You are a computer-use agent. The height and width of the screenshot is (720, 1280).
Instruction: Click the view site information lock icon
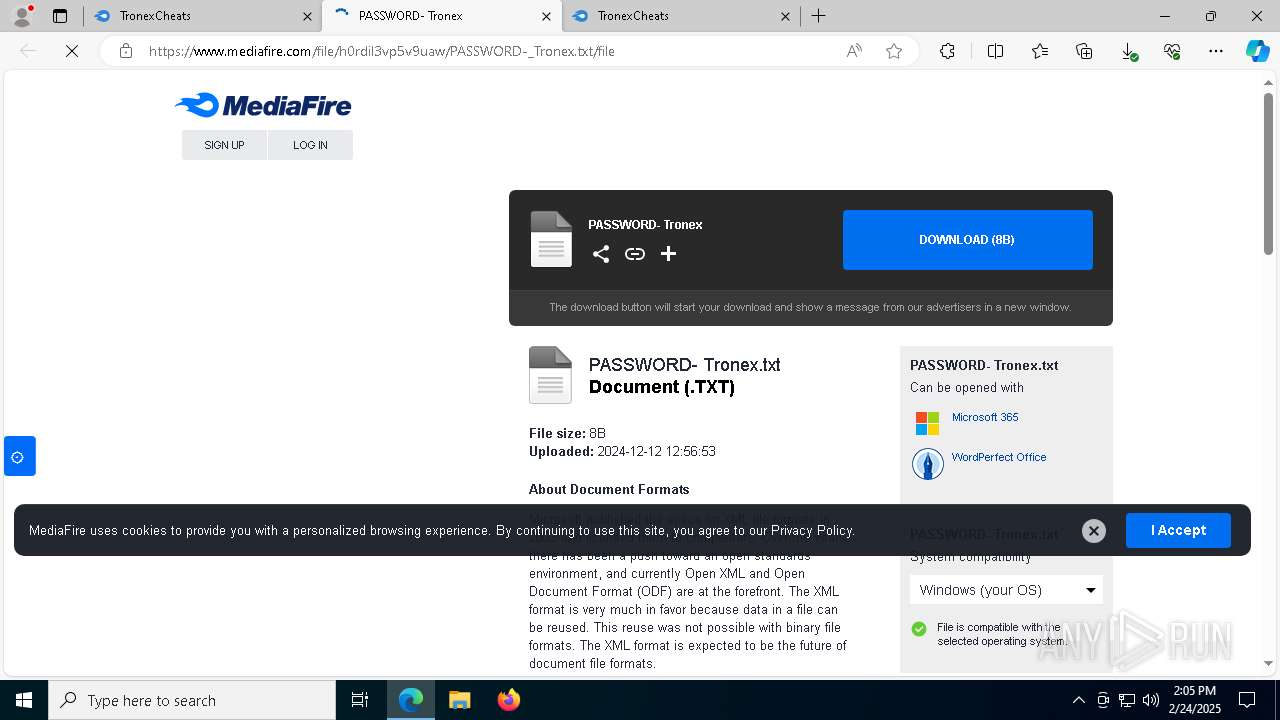[x=126, y=51]
